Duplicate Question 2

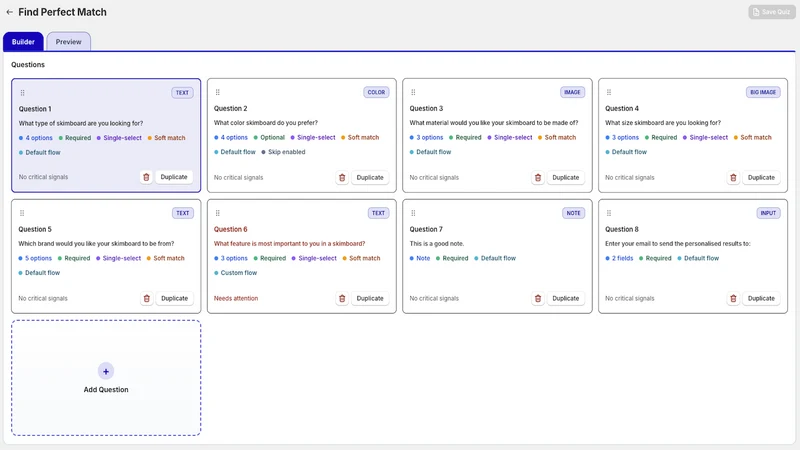pyautogui.click(x=370, y=178)
